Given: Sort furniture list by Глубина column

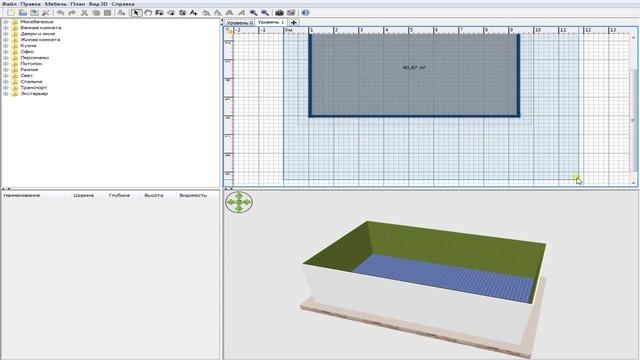Looking at the screenshot, I should pyautogui.click(x=119, y=196).
